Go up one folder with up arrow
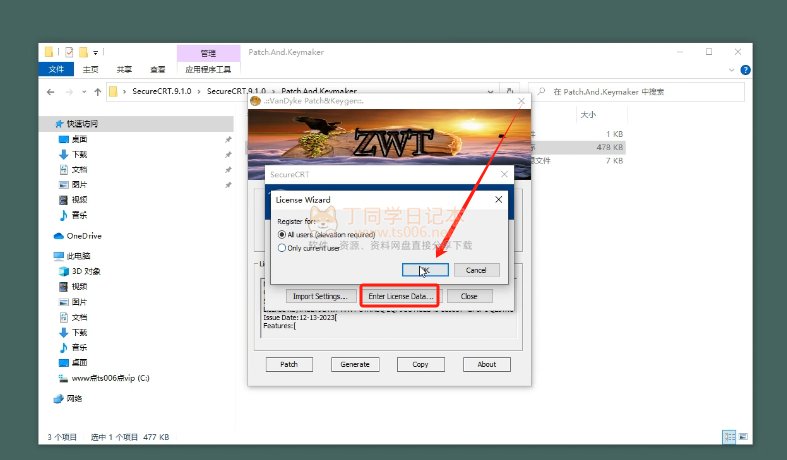787x460 pixels. click(x=97, y=92)
